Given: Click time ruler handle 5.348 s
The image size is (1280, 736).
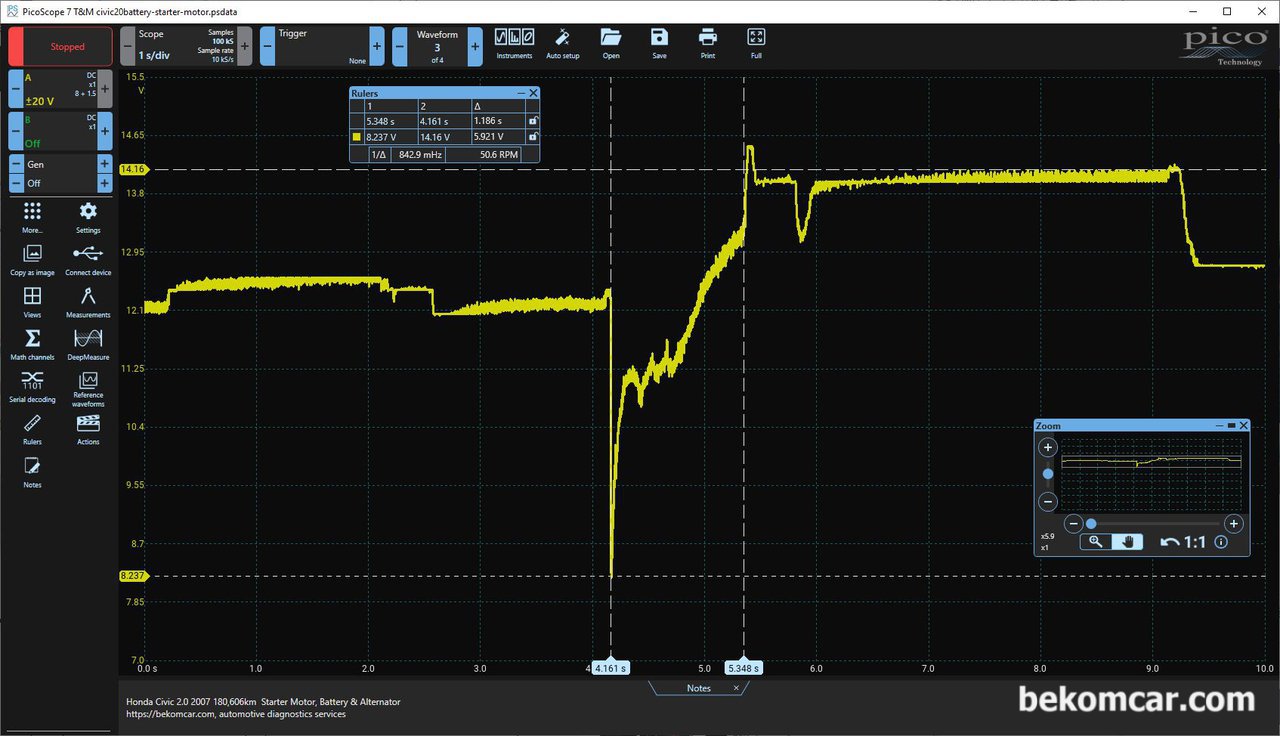Looking at the screenshot, I should click(744, 668).
